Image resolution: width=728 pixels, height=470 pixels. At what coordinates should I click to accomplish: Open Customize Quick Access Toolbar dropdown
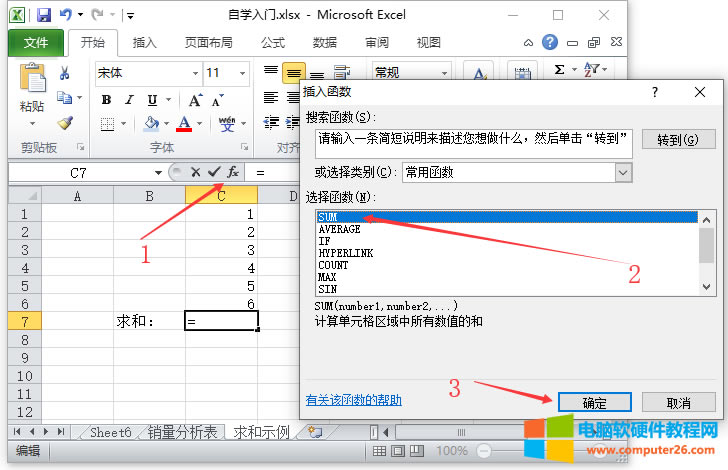[x=130, y=15]
